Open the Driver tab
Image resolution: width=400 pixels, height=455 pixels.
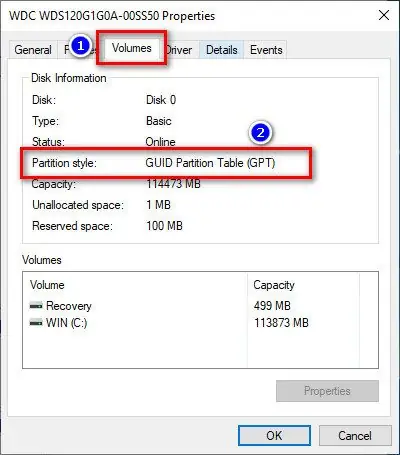[179, 50]
